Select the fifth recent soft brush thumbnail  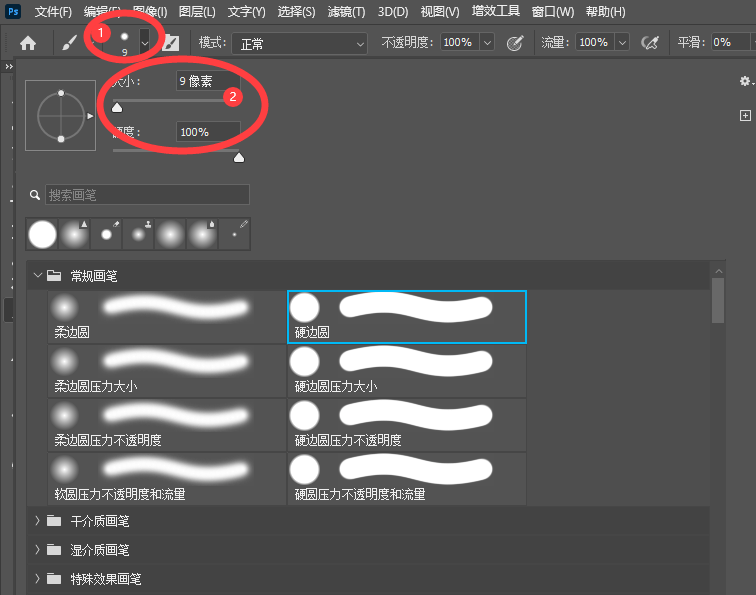coord(170,234)
